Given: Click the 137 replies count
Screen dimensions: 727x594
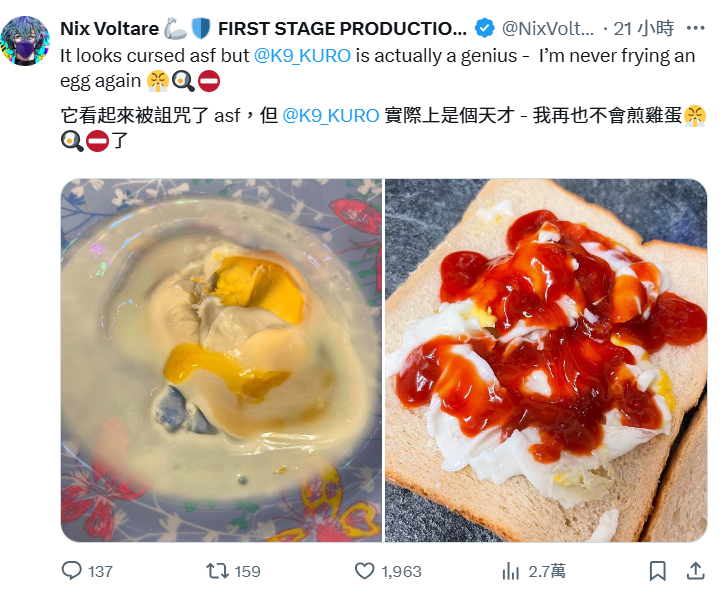Looking at the screenshot, I should tap(100, 571).
